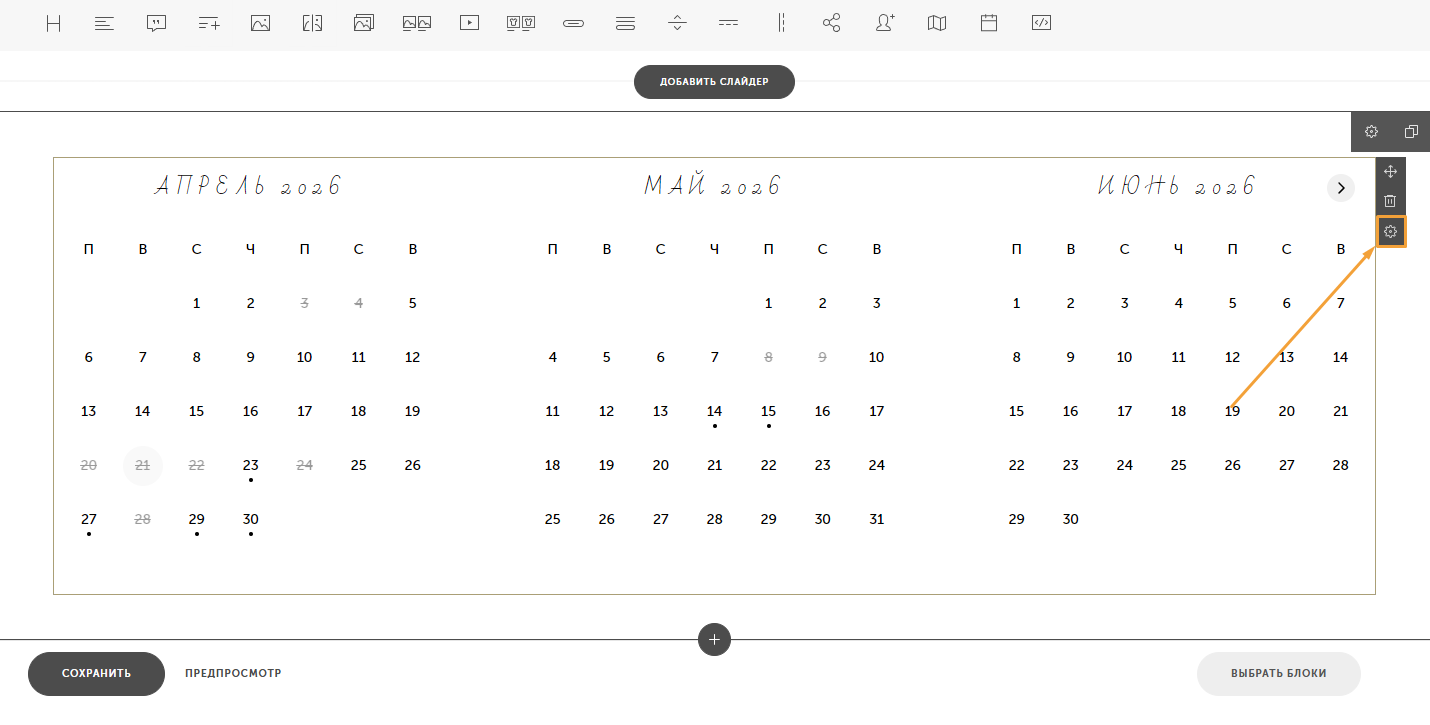Insert a video block
The image size is (1430, 725).
click(x=469, y=23)
